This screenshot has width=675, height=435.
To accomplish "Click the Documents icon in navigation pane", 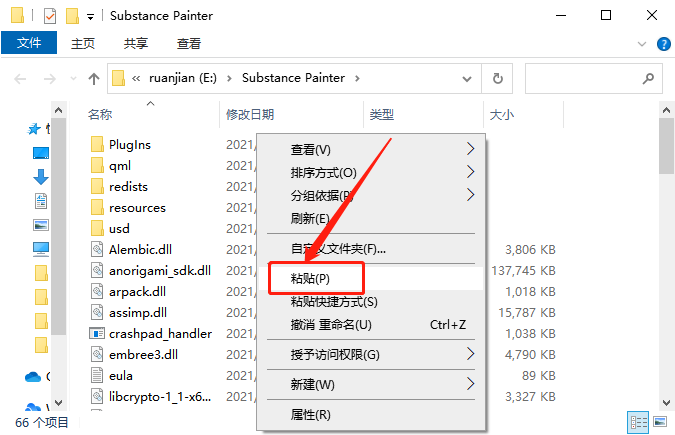I will [x=41, y=201].
